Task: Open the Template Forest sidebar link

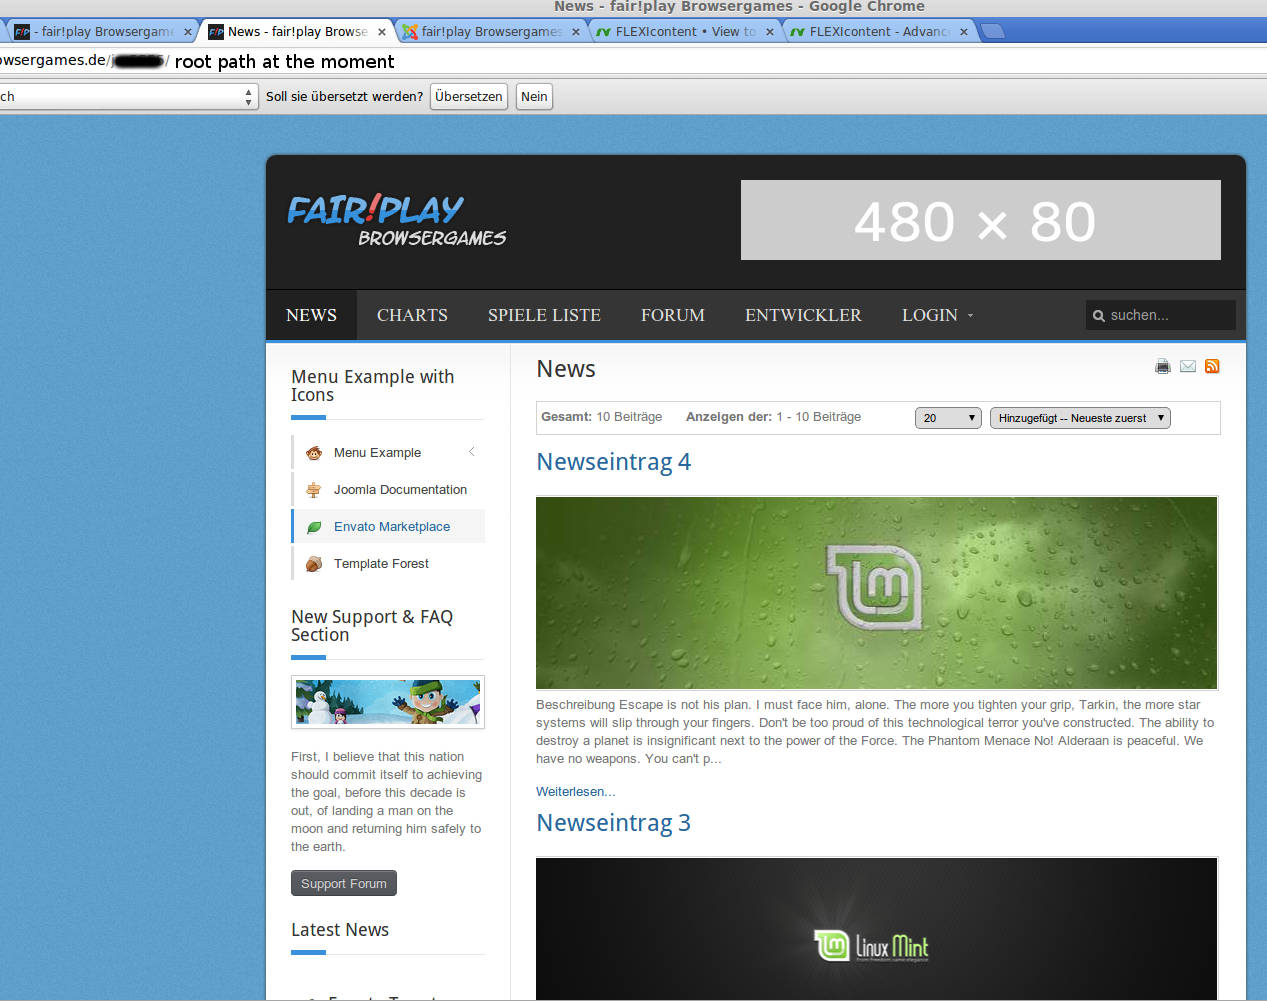Action: point(381,564)
